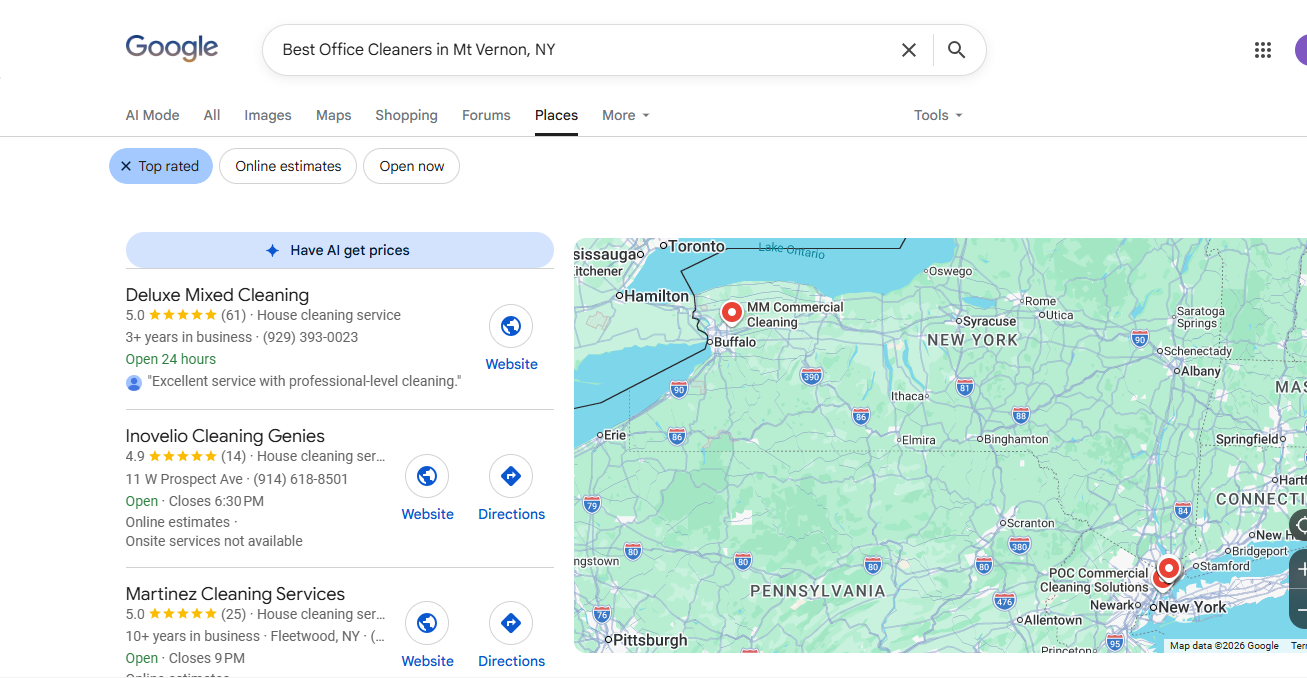Click reviewer avatar beside Excellent service quote
Viewport: 1307px width, 678px height.
point(134,382)
